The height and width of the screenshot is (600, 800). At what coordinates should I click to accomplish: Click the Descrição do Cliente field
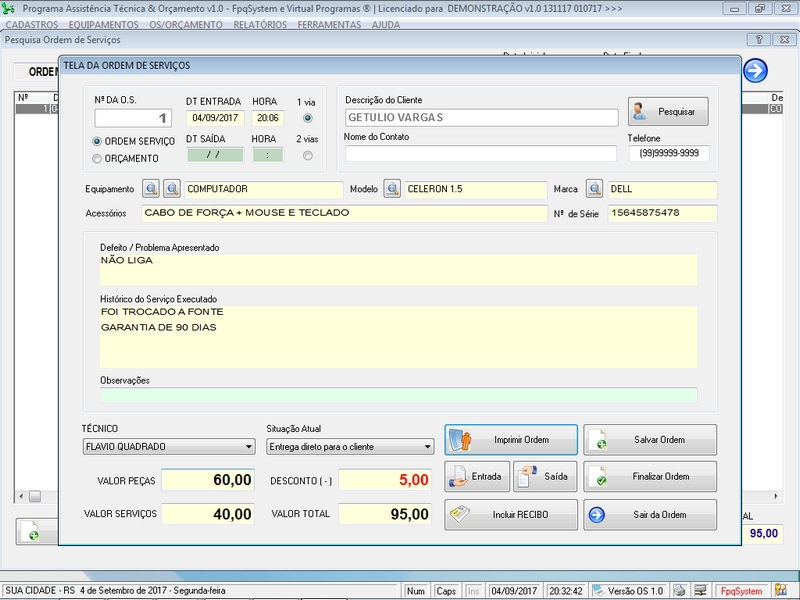tap(482, 117)
